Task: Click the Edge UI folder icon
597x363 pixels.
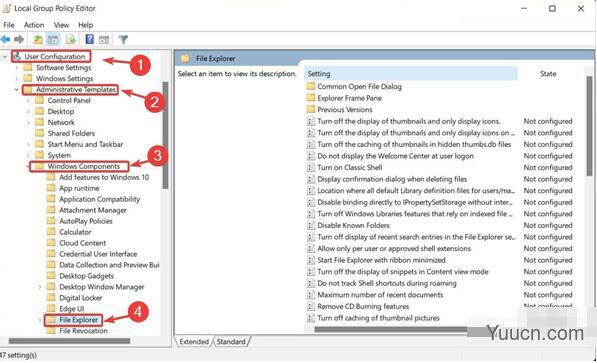Action: click(x=51, y=309)
